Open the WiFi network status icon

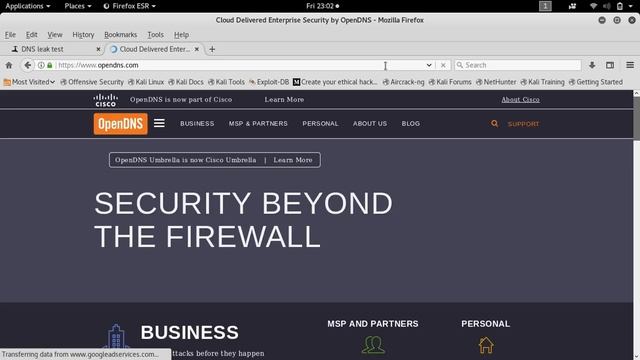(593, 6)
